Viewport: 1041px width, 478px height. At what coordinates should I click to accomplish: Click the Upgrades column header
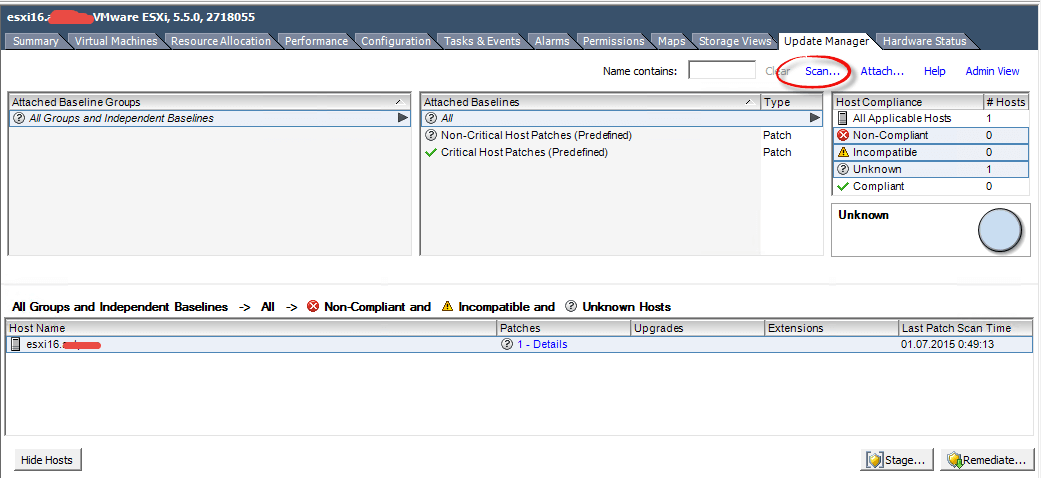tap(697, 328)
